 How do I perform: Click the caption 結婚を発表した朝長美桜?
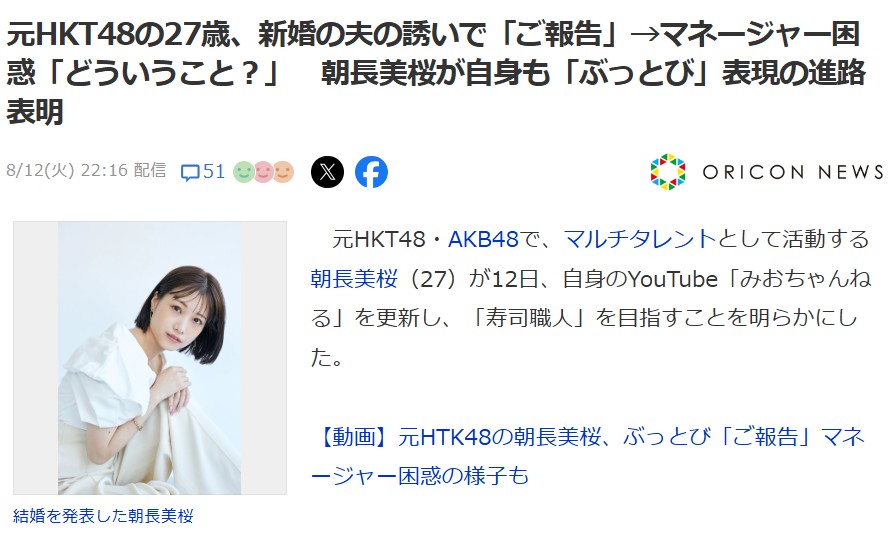click(x=103, y=516)
